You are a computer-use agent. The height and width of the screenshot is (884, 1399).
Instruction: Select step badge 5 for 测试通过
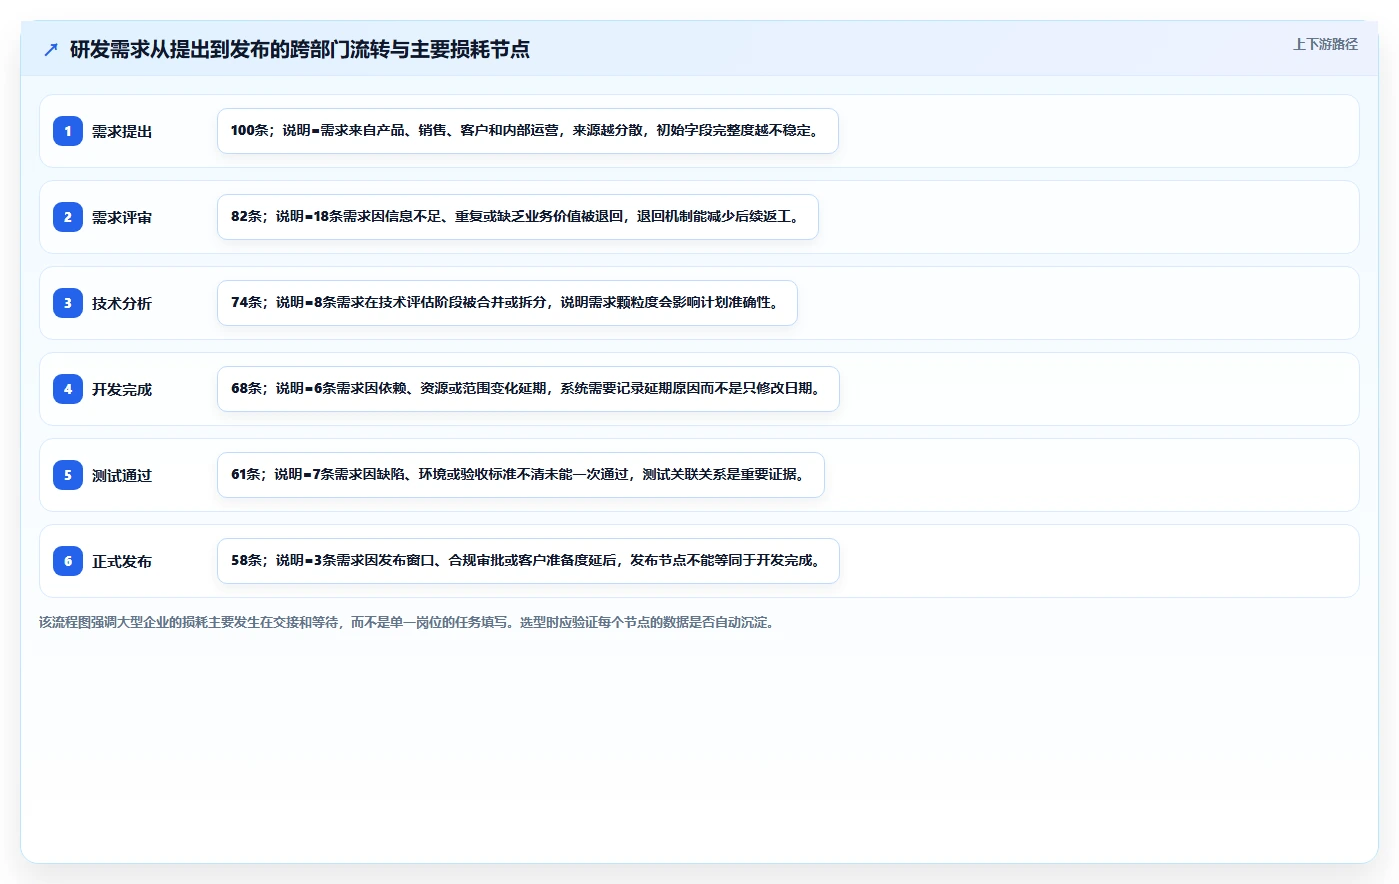(x=68, y=475)
